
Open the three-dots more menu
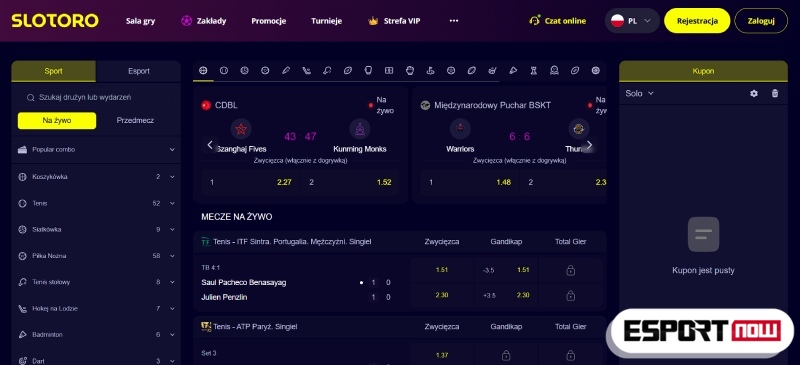[x=454, y=21]
